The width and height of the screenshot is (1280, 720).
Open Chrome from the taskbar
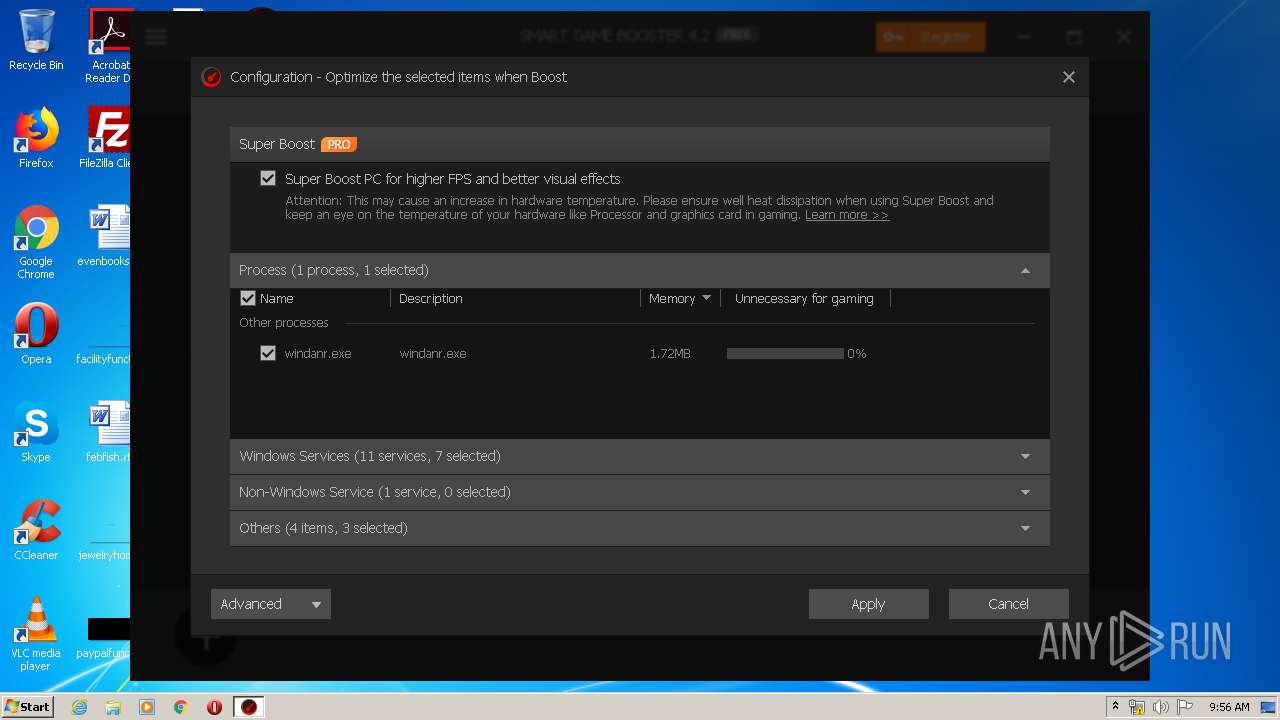pyautogui.click(x=181, y=707)
